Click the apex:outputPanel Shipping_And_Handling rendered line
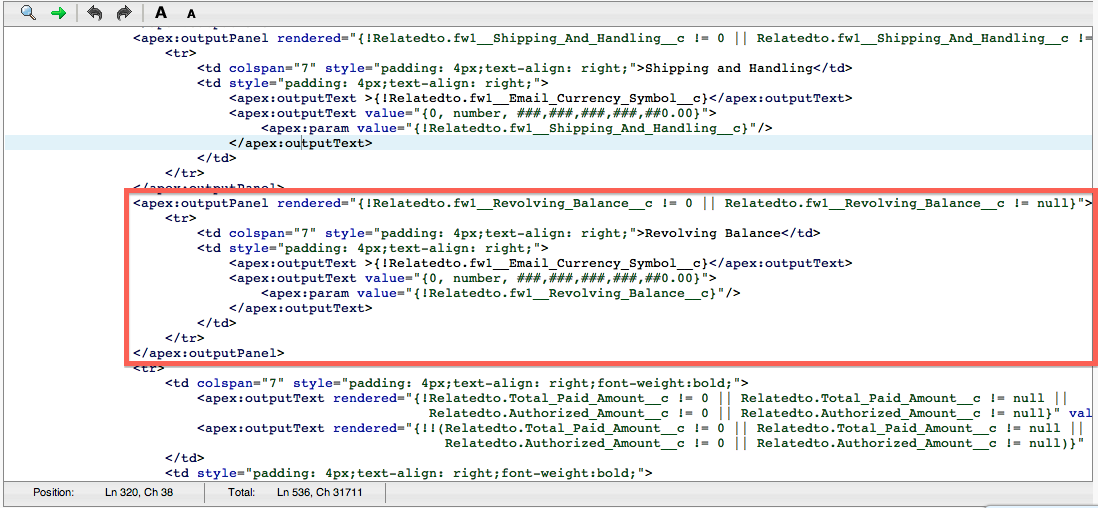Image resolution: width=1098 pixels, height=508 pixels. pos(611,38)
